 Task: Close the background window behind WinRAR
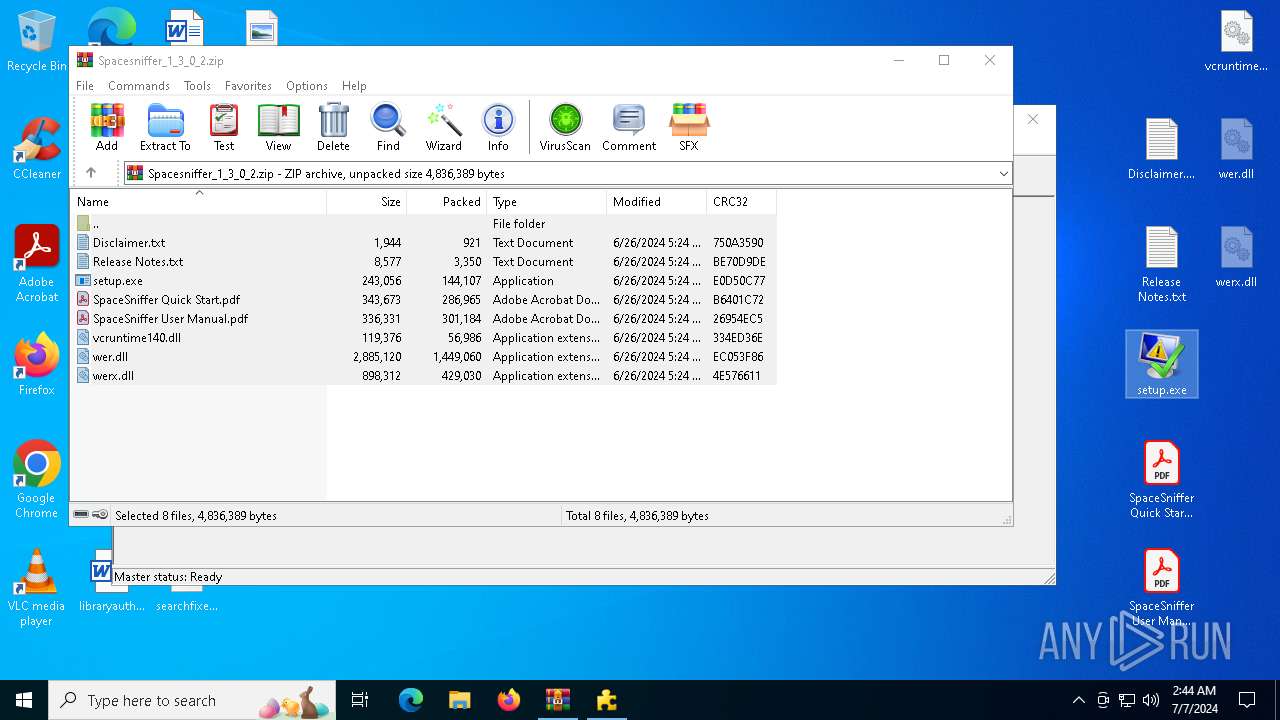pos(1033,119)
